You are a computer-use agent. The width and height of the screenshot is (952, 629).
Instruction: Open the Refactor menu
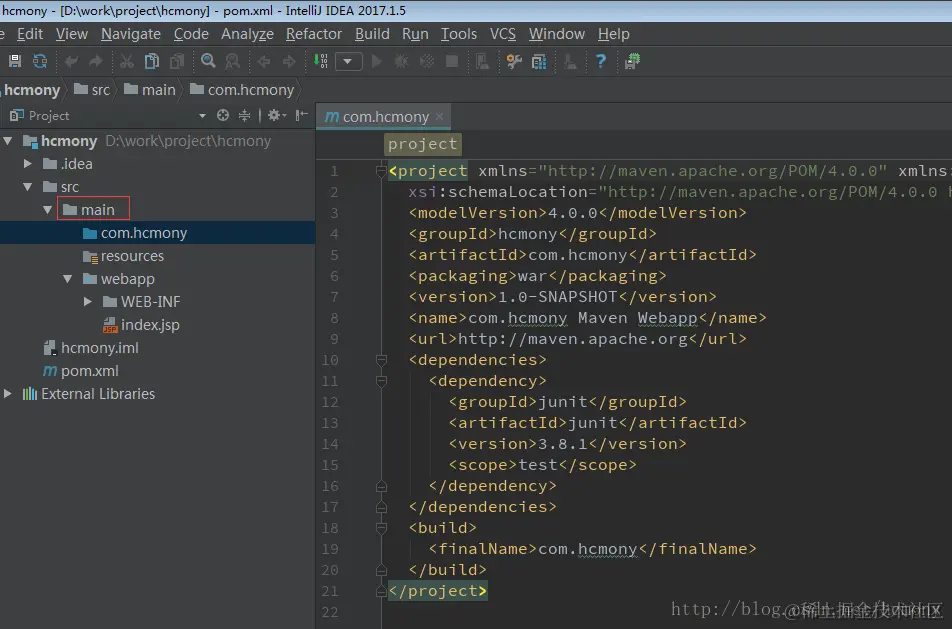pos(313,33)
